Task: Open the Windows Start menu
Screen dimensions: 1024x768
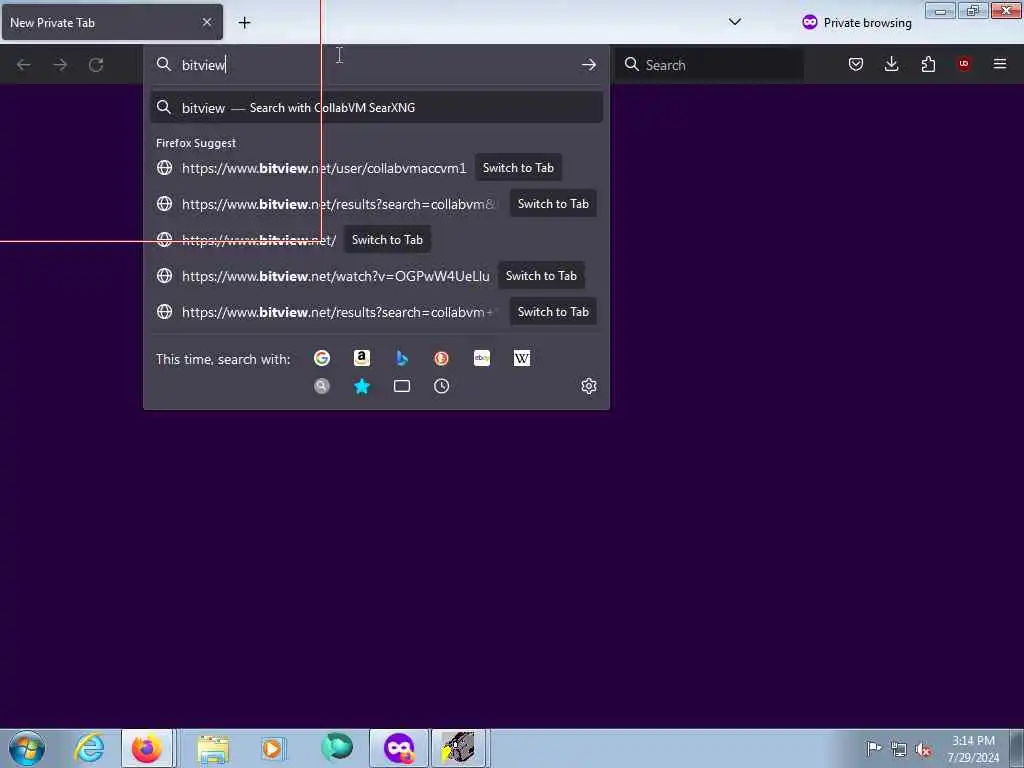Action: point(26,748)
